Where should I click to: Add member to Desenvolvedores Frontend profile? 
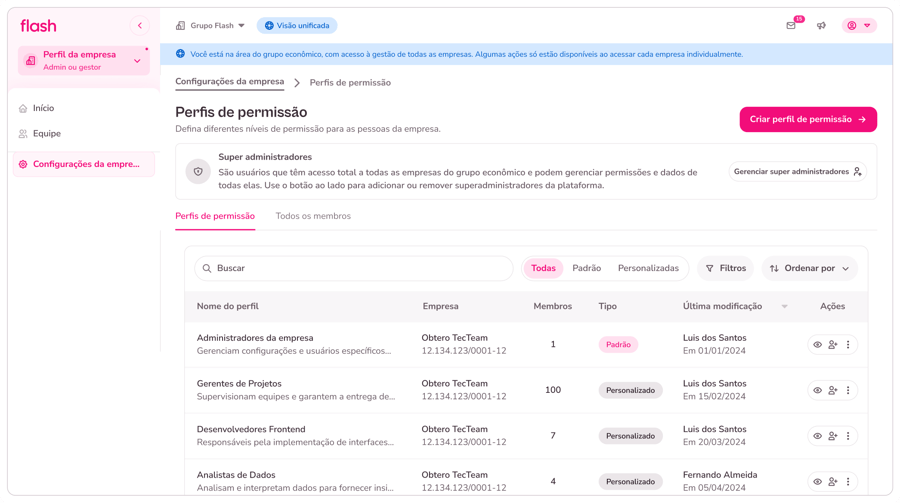(833, 436)
